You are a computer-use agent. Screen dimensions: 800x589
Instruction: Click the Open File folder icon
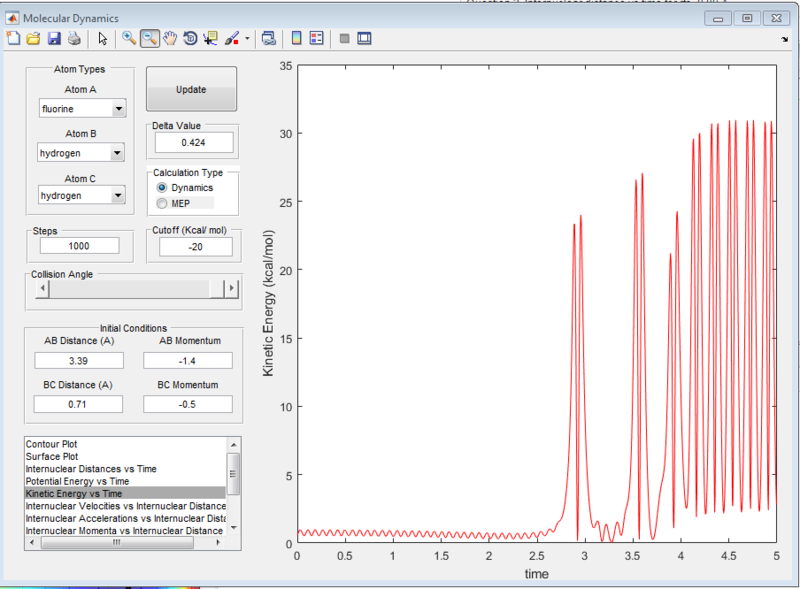tap(33, 39)
